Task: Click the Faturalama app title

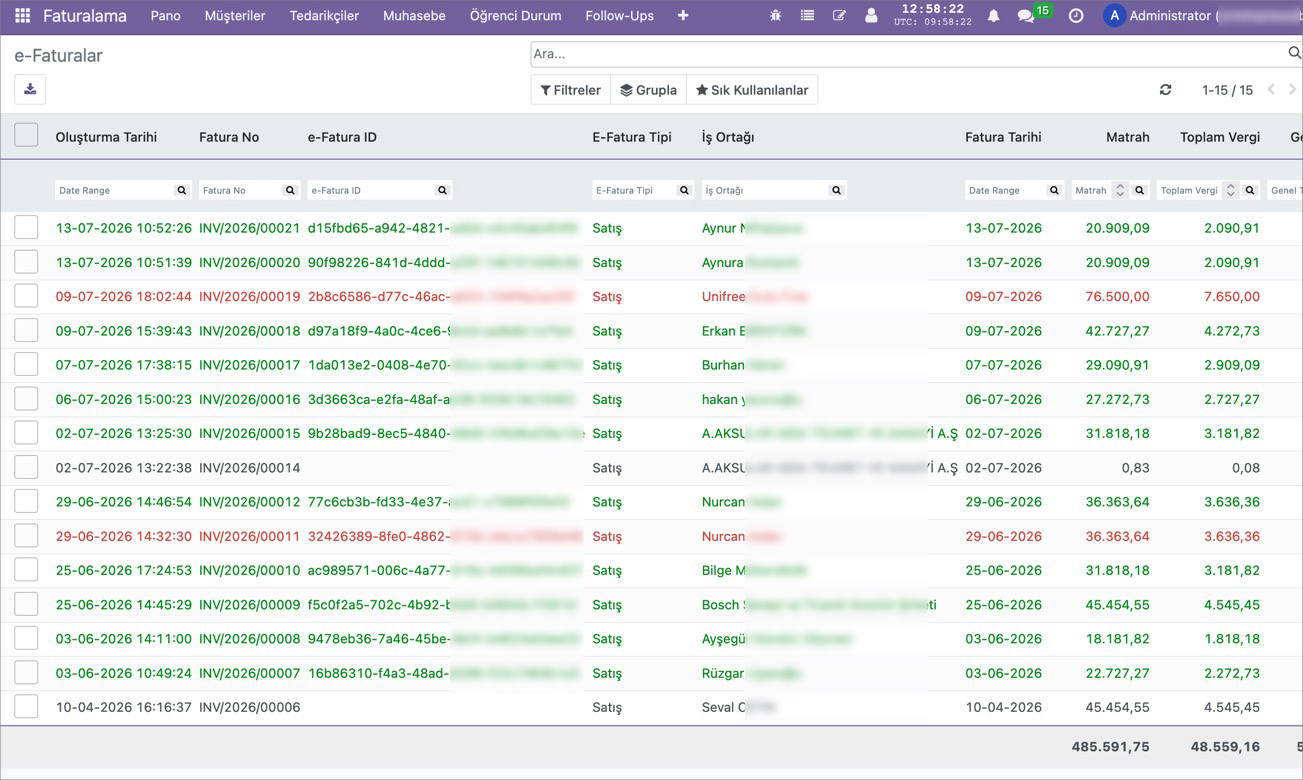Action: pos(87,16)
